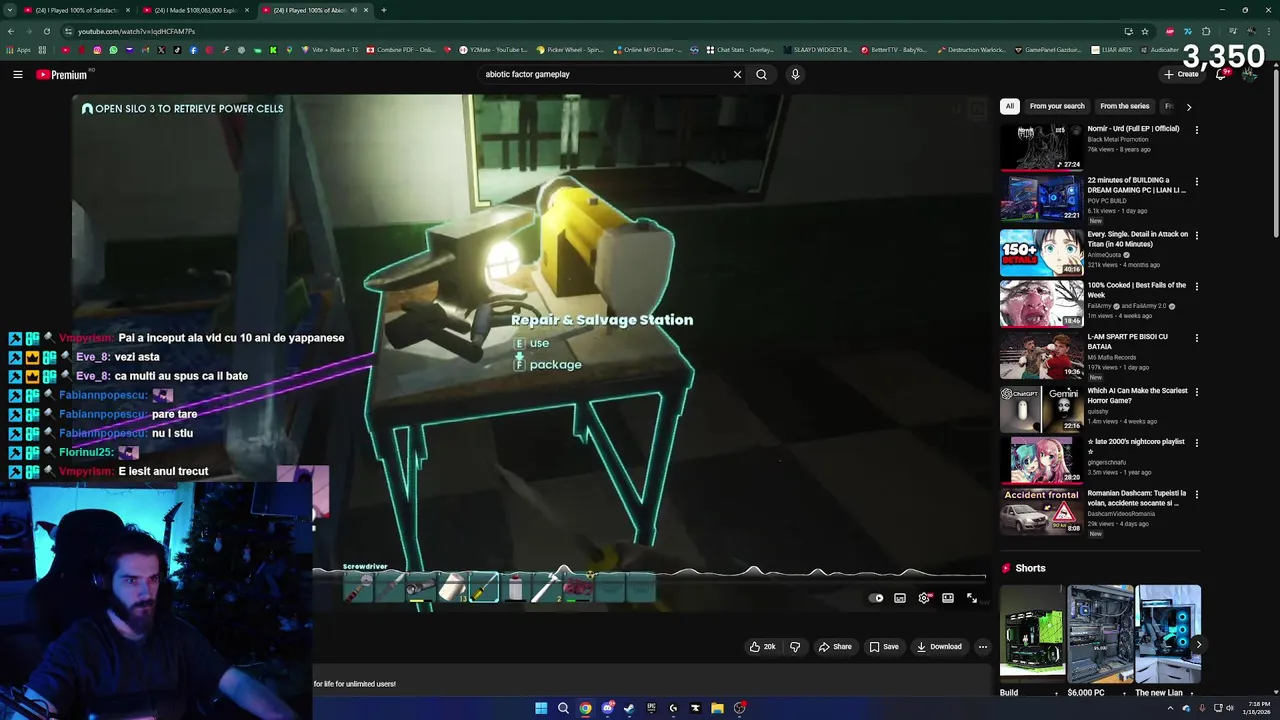The height and width of the screenshot is (720, 1280).
Task: Play the Accident frontal dashcam thumbnail
Action: pyautogui.click(x=1041, y=512)
